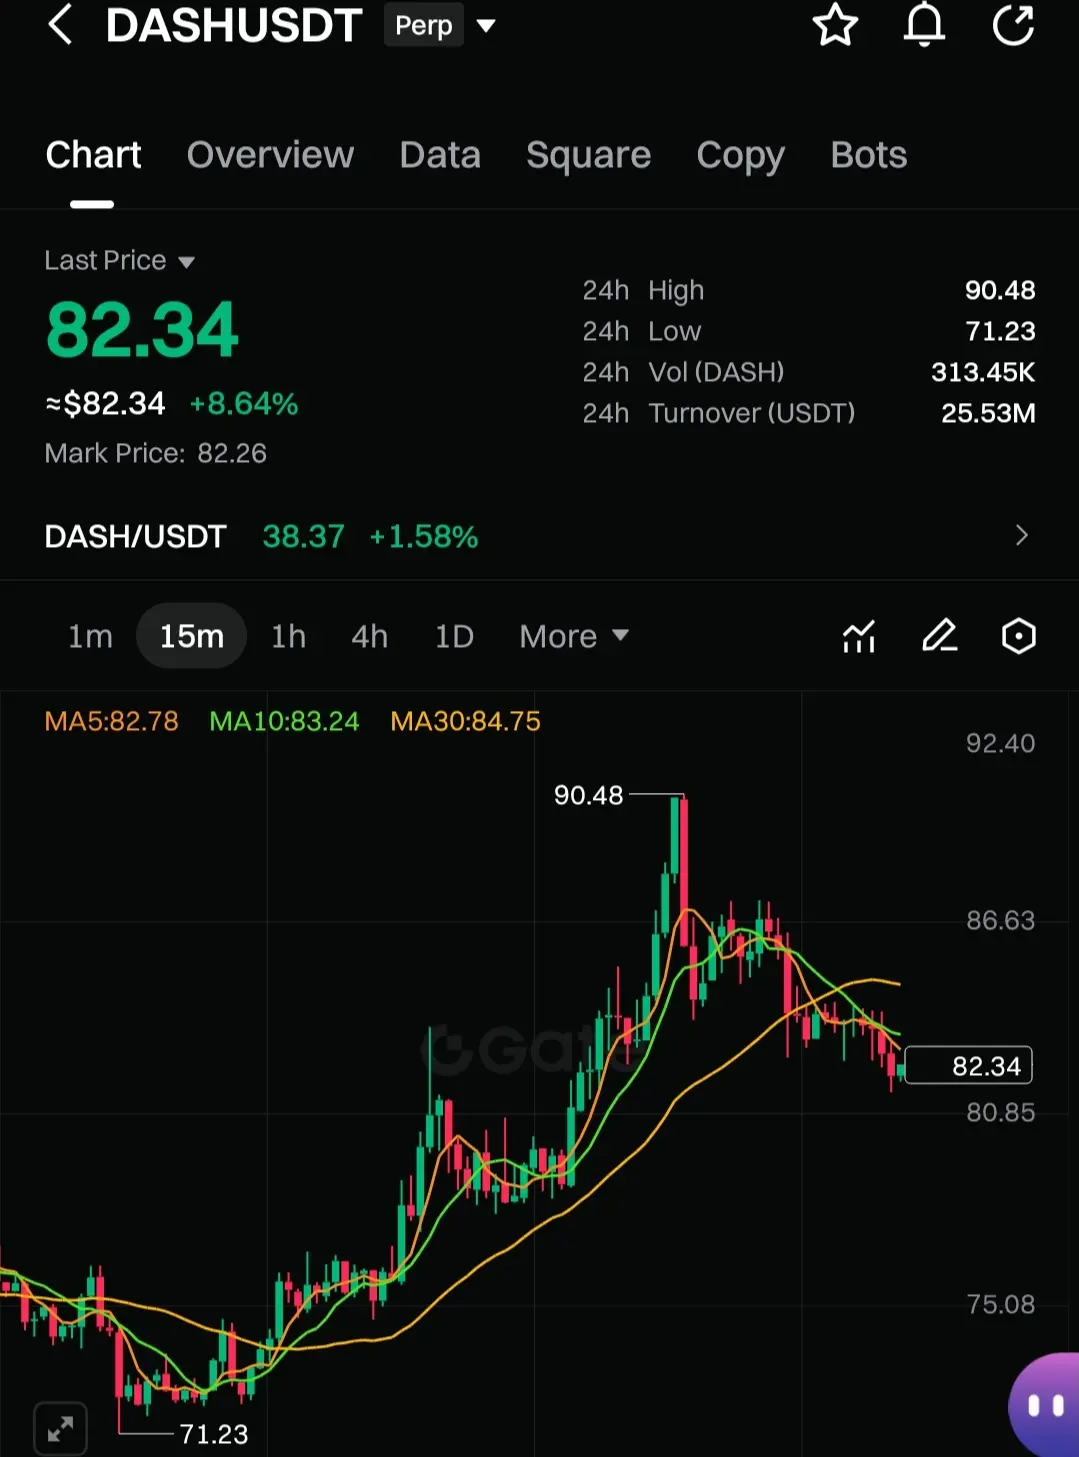The height and width of the screenshot is (1457, 1079).
Task: Tap the 82.34 current price axis label
Action: 968,1066
